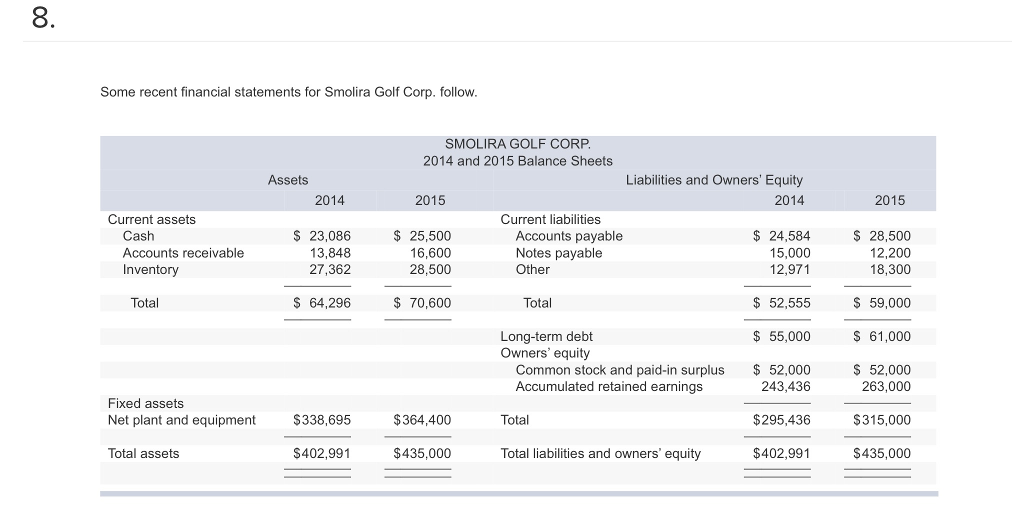The height and width of the screenshot is (512, 1024).
Task: Select long-term debt value $55,000
Action: pos(782,336)
